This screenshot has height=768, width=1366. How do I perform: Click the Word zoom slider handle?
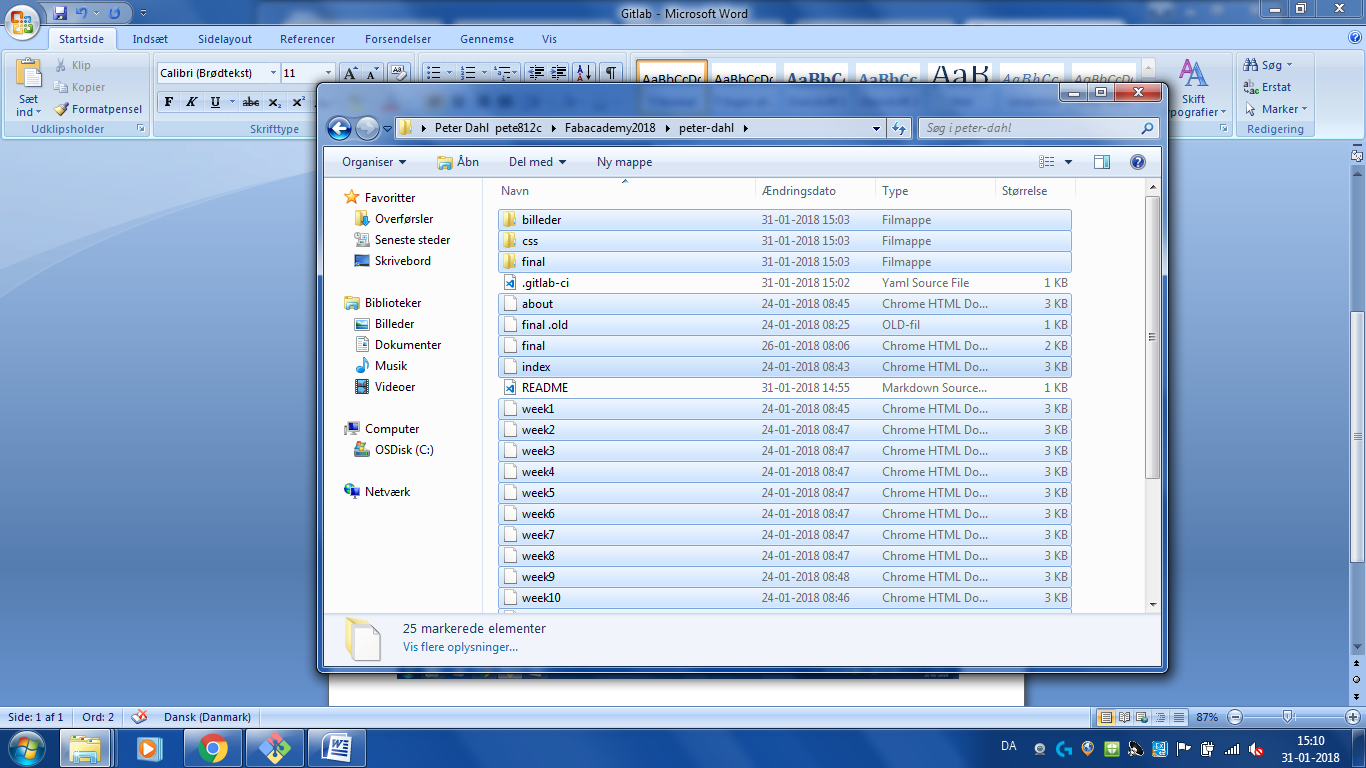(1288, 717)
